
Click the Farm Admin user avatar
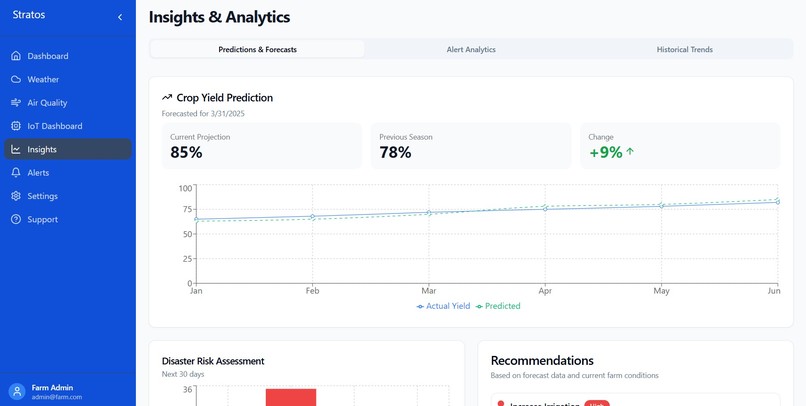pos(16,391)
